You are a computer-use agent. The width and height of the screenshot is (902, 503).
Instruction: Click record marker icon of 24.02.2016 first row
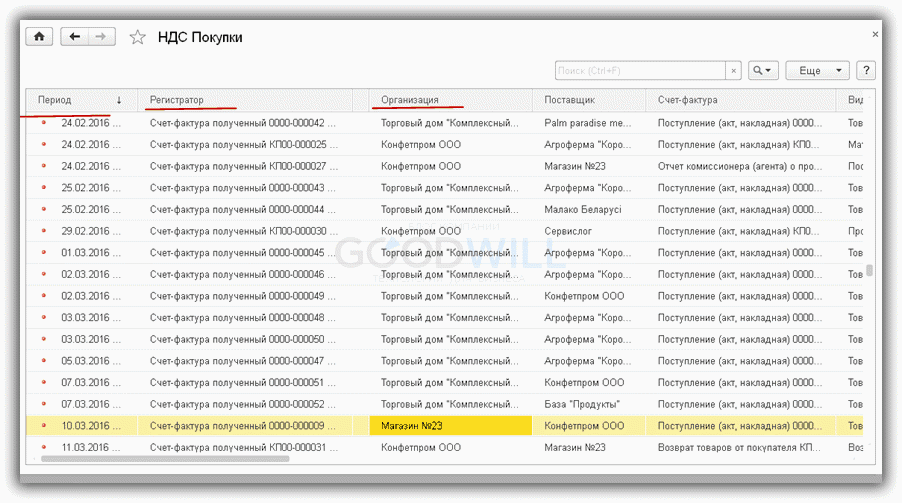tap(43, 123)
